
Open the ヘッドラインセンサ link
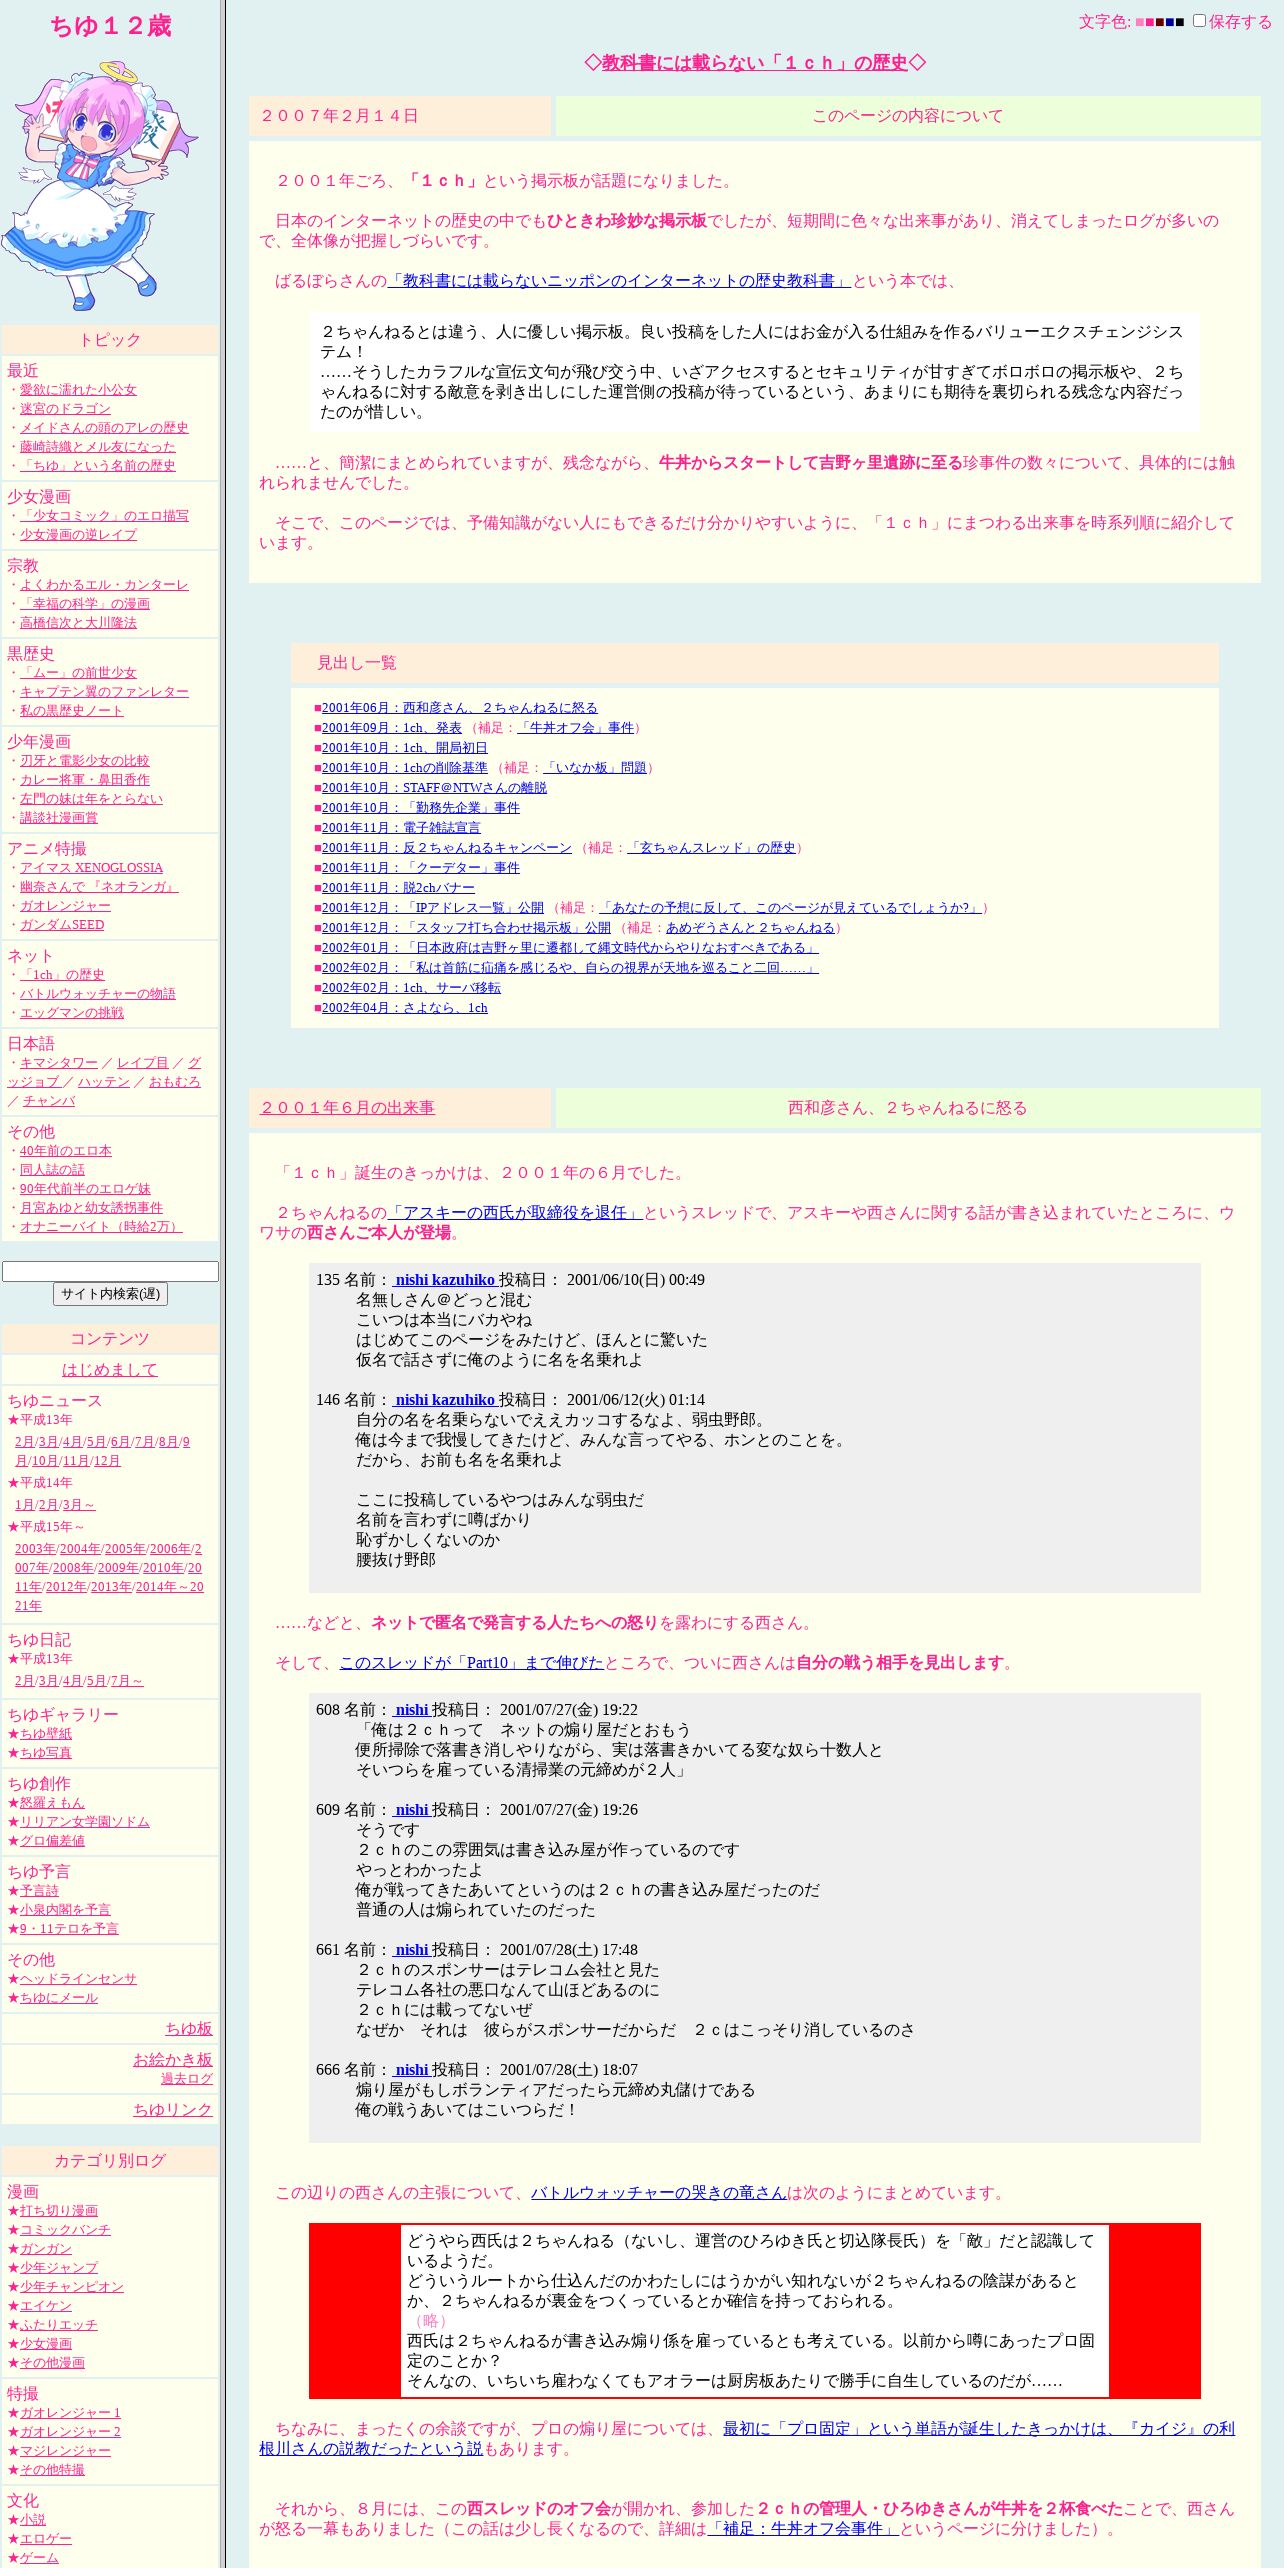78,1979
